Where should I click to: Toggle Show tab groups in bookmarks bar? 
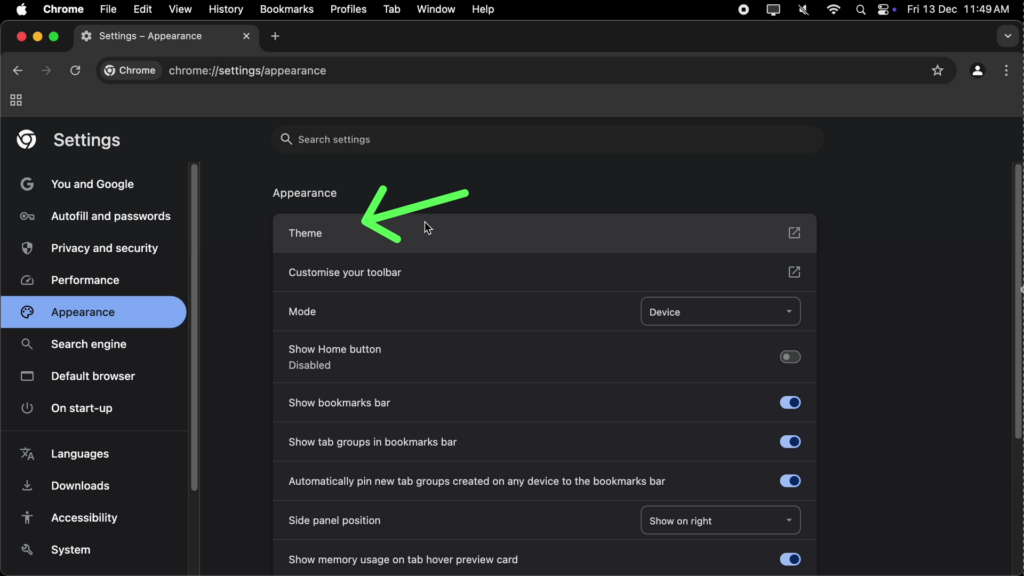click(790, 442)
